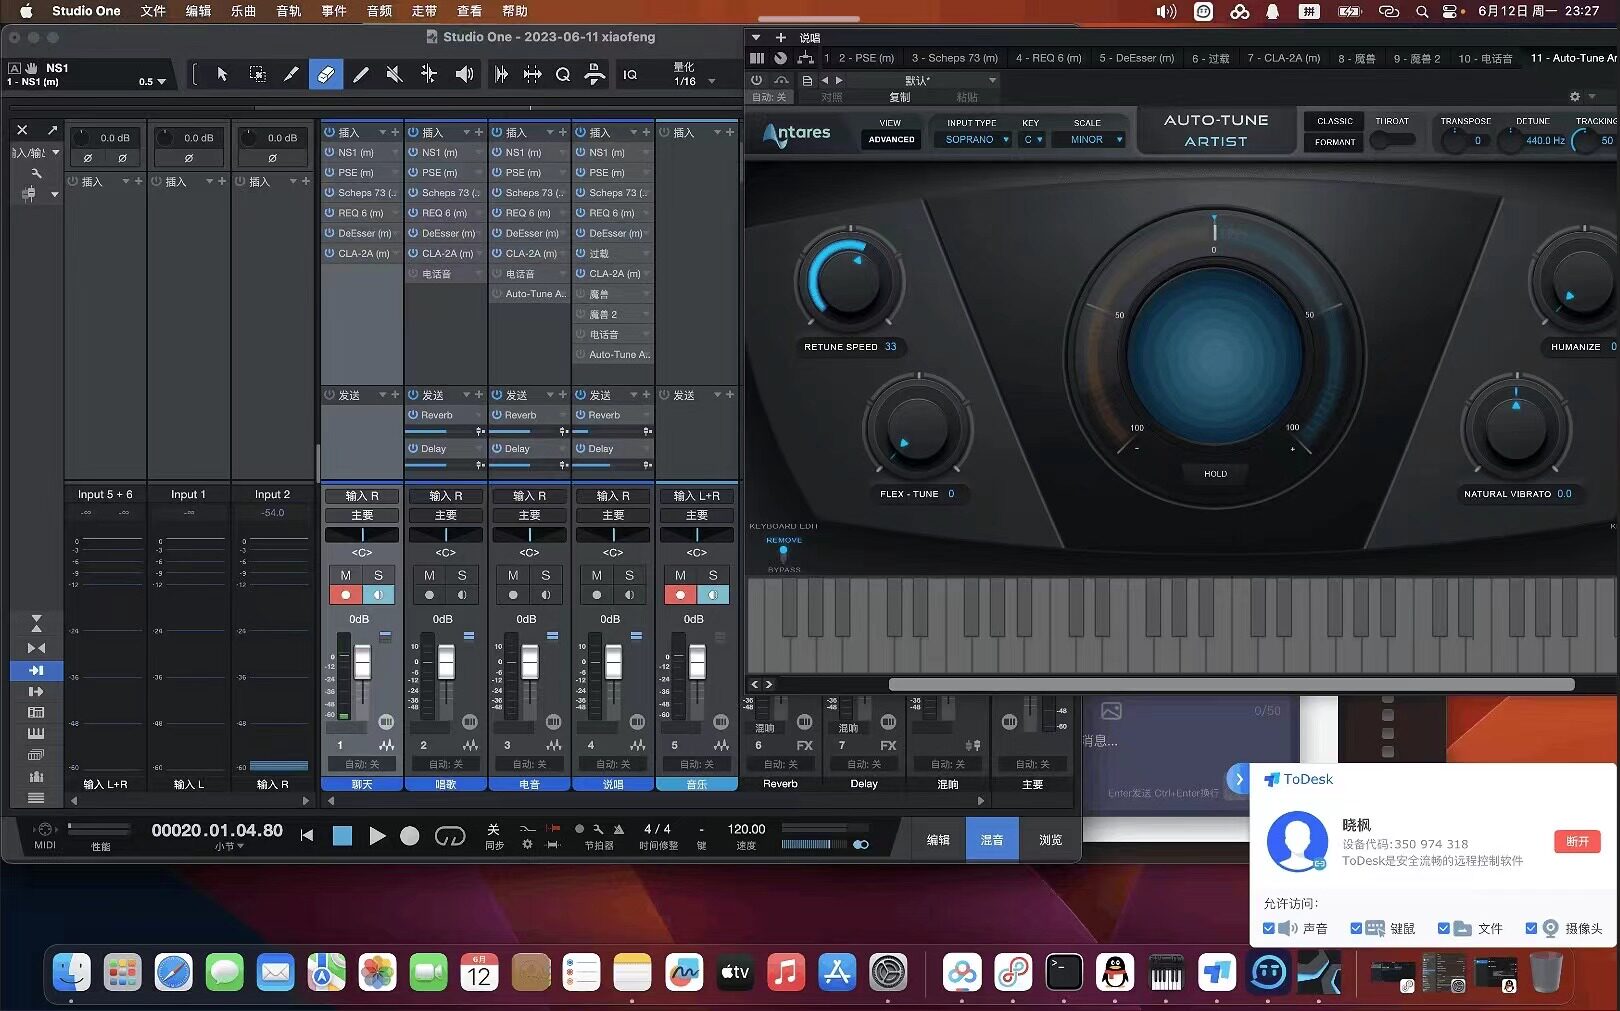Click the Flex-Tune knob
Viewport: 1620px width, 1011px height.
[x=917, y=428]
